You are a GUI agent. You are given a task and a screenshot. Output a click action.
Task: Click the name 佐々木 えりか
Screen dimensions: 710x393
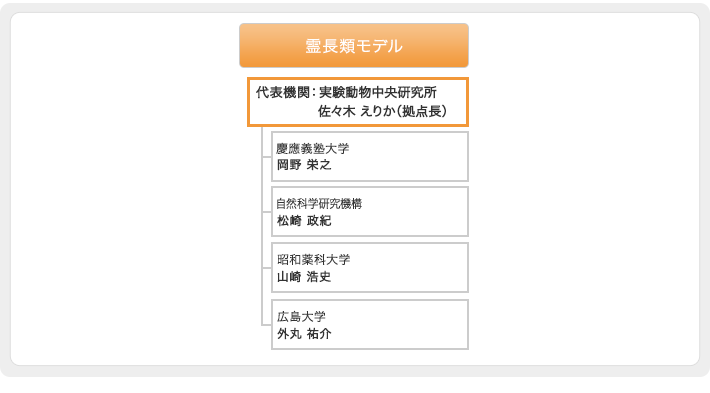tap(355, 111)
